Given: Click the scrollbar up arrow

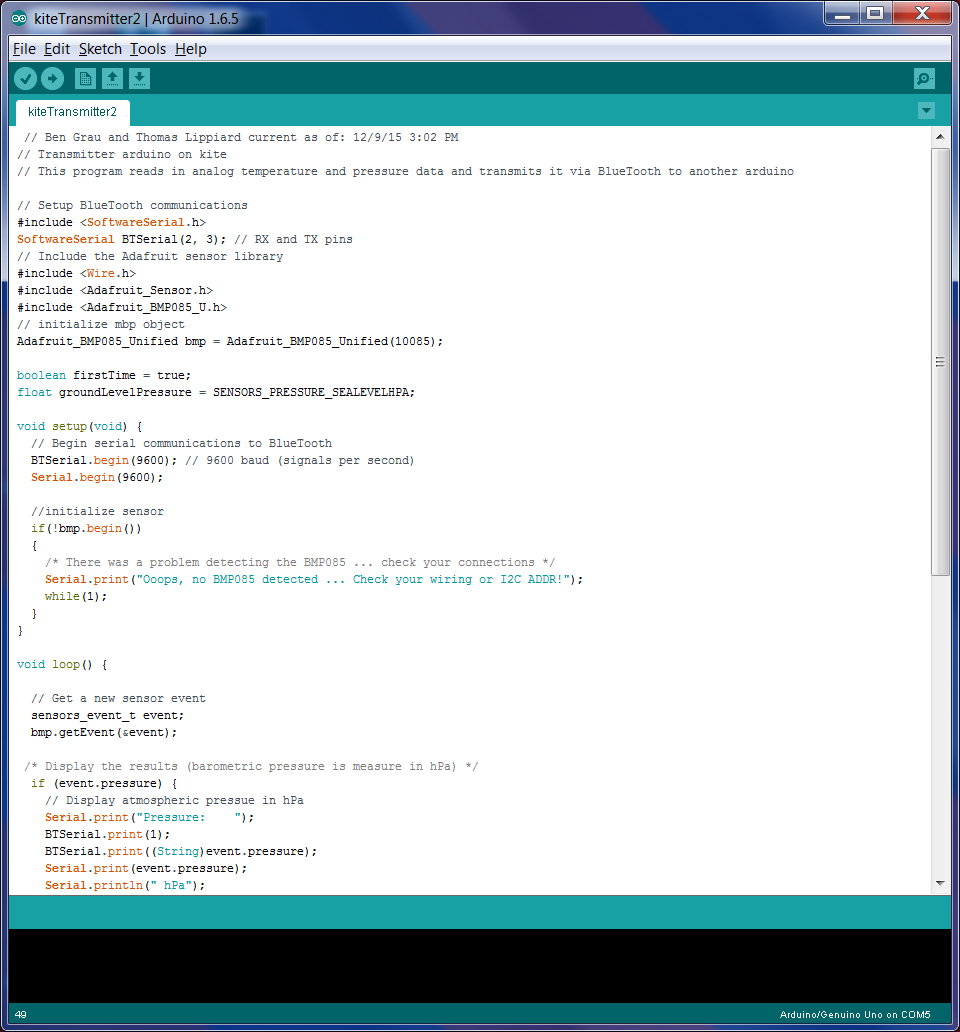Looking at the screenshot, I should [x=940, y=137].
